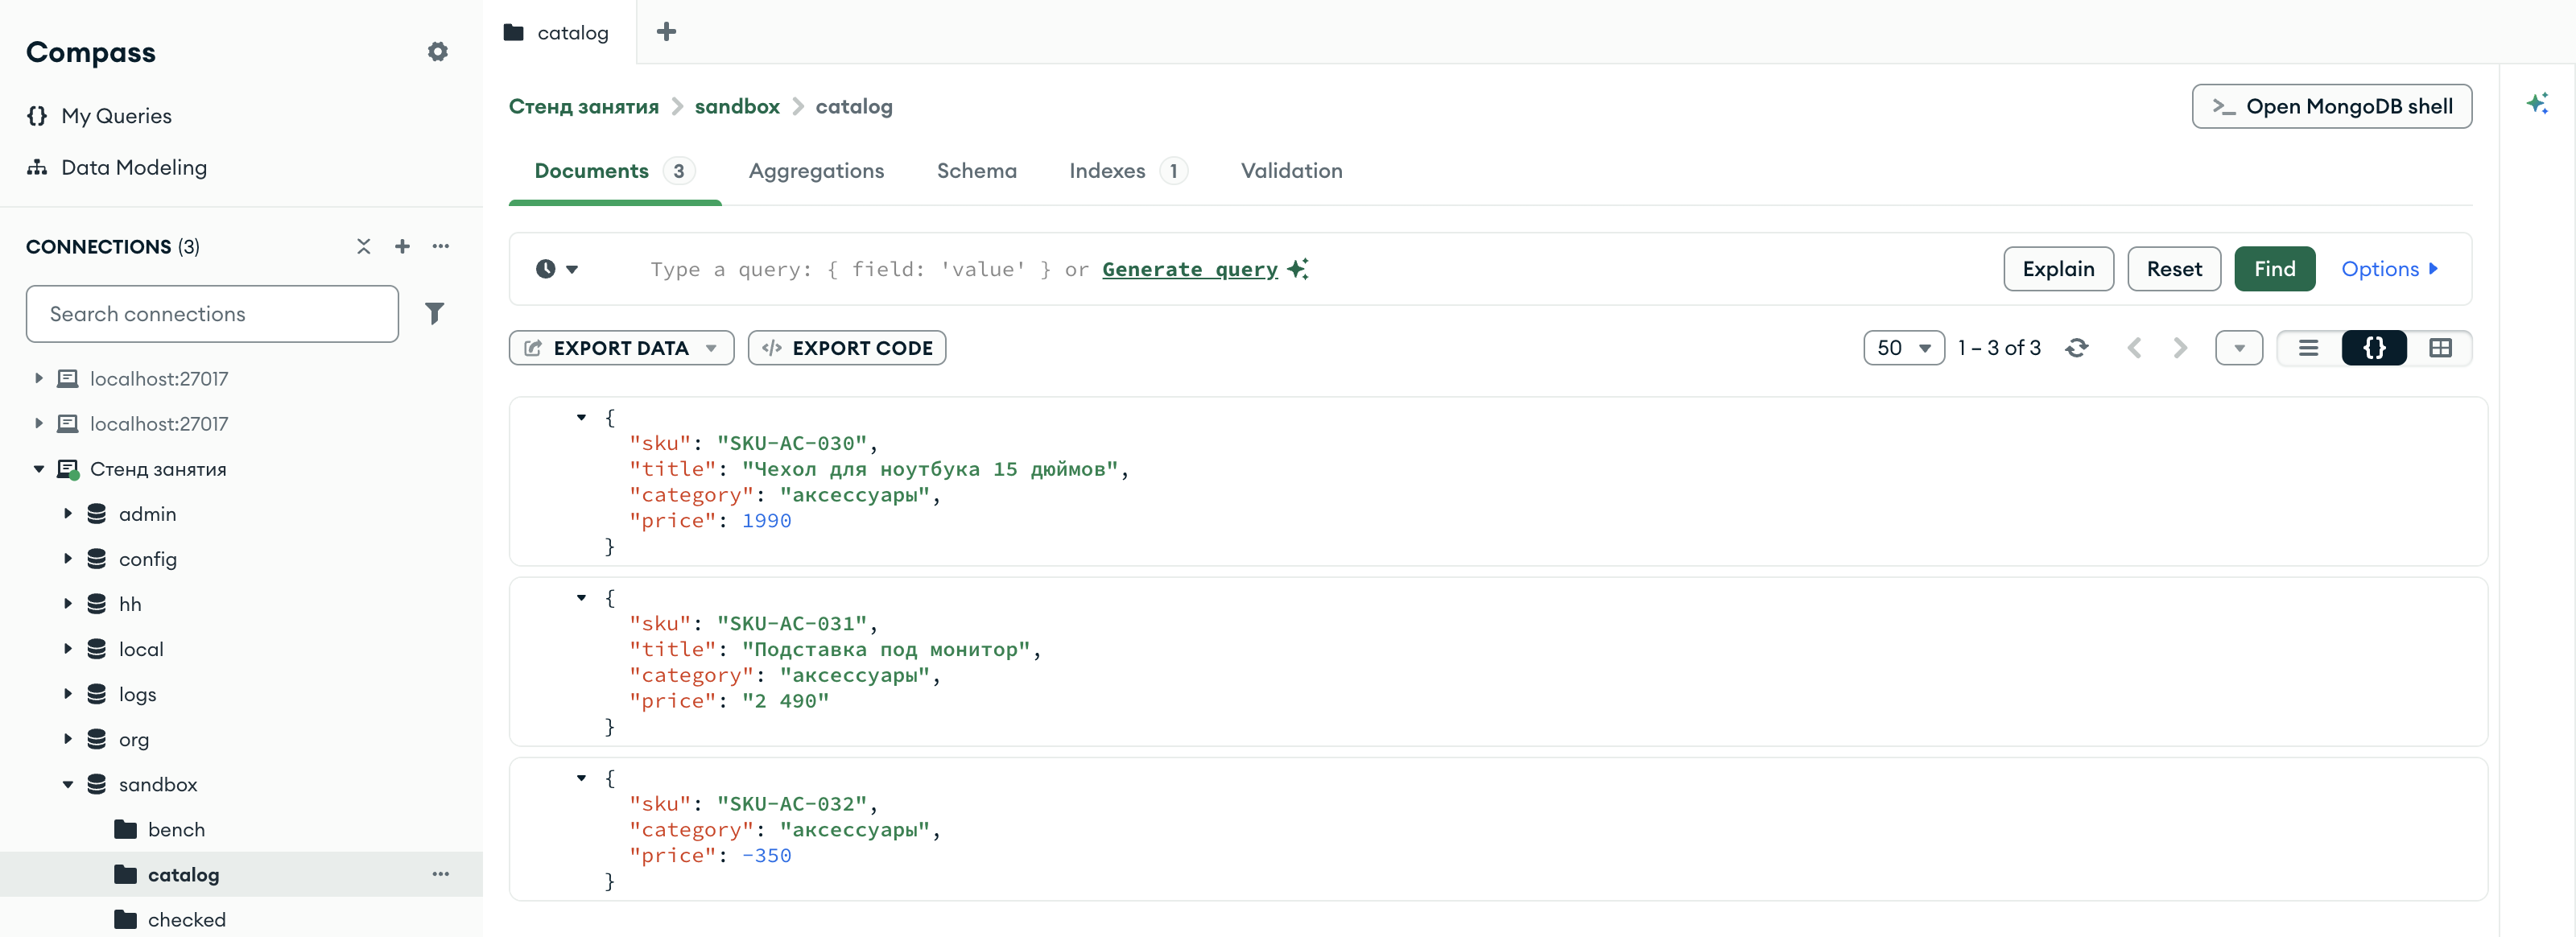Go to next page of documents
The height and width of the screenshot is (937, 2576).
(x=2180, y=348)
